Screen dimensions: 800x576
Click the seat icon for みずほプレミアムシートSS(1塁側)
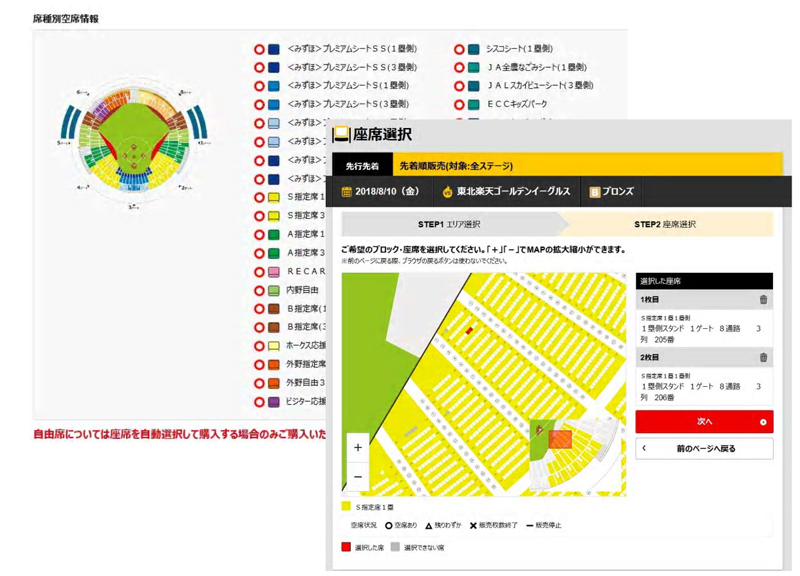274,49
